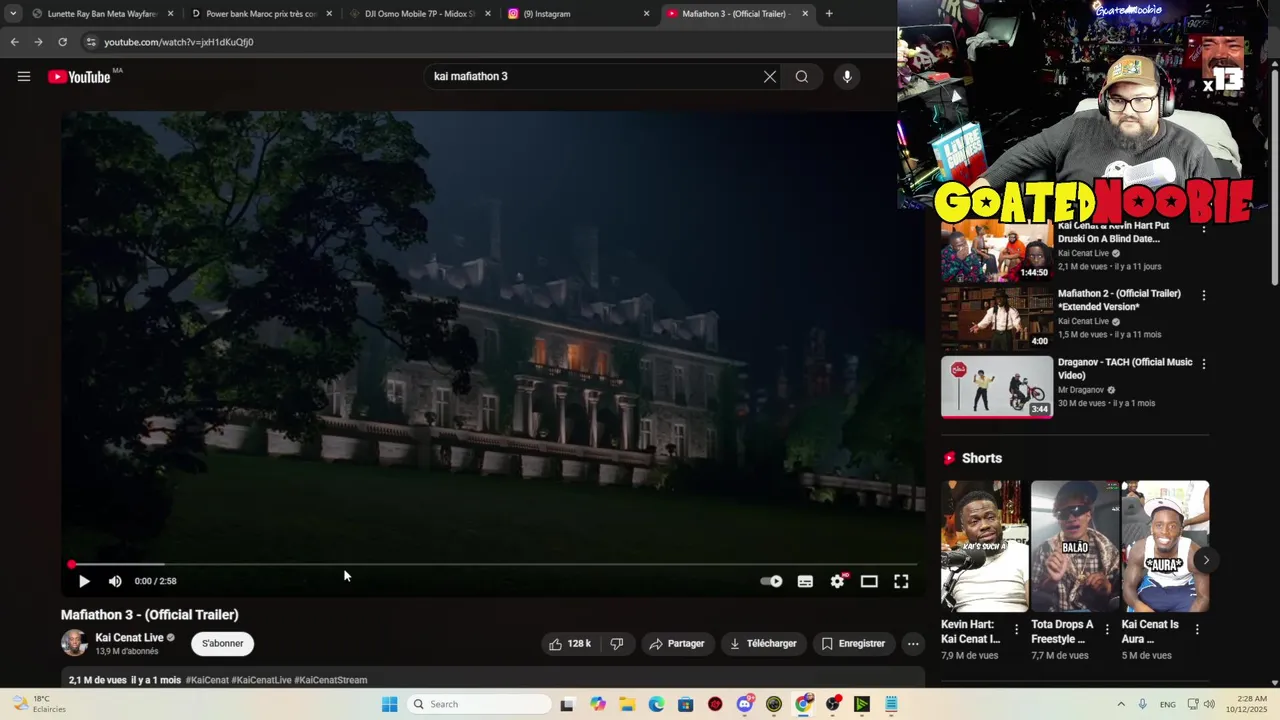Toggle autoplay switch in player
The image size is (1280, 720).
771,581
